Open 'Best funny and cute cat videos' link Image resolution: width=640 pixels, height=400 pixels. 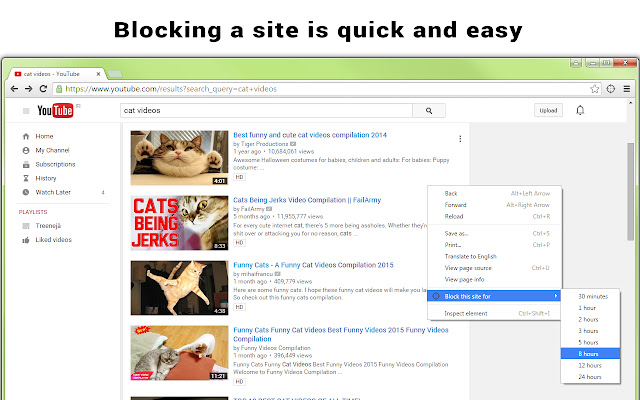[x=309, y=135]
